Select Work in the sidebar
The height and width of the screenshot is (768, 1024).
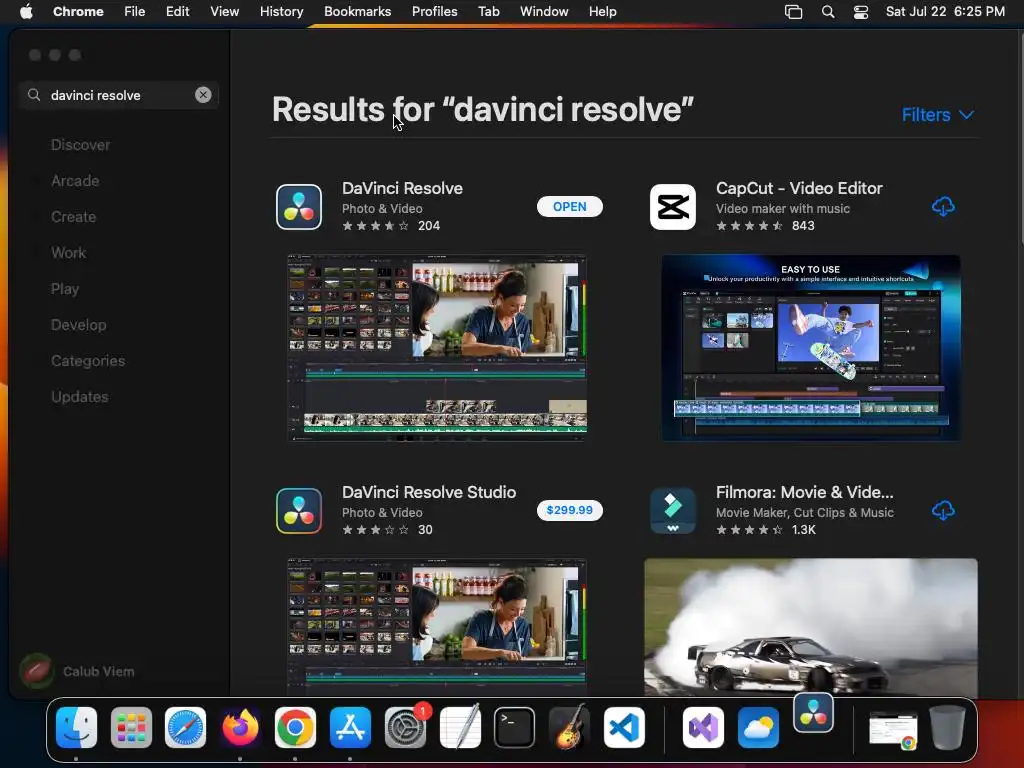[x=69, y=253]
